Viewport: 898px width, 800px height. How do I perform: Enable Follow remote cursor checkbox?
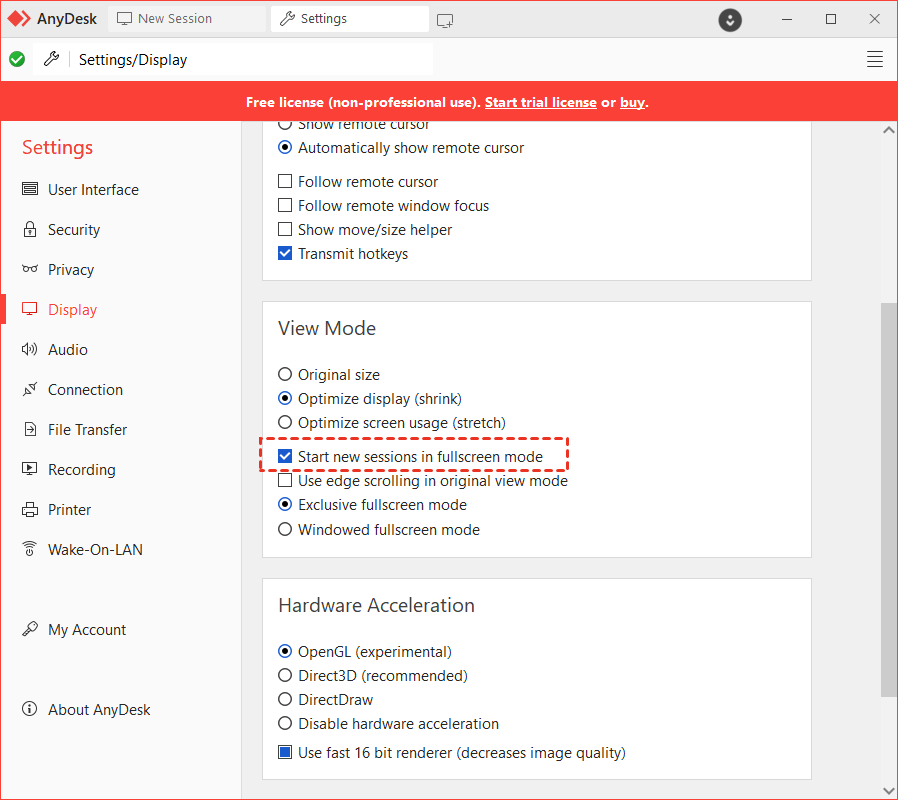285,182
